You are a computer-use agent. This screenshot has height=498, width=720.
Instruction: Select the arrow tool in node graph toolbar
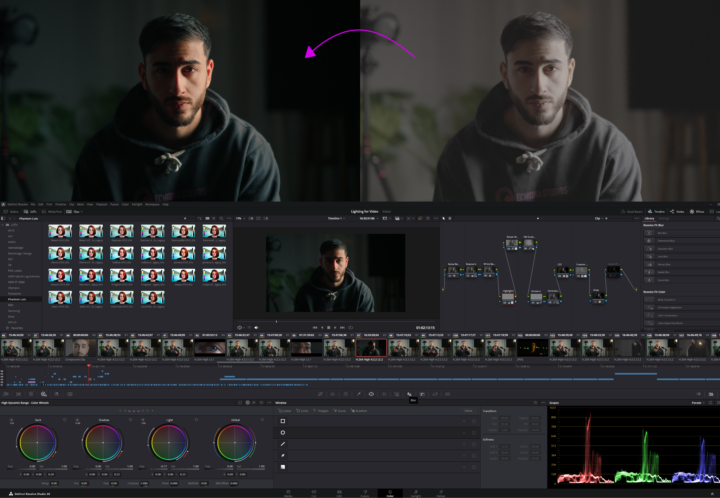tap(444, 218)
